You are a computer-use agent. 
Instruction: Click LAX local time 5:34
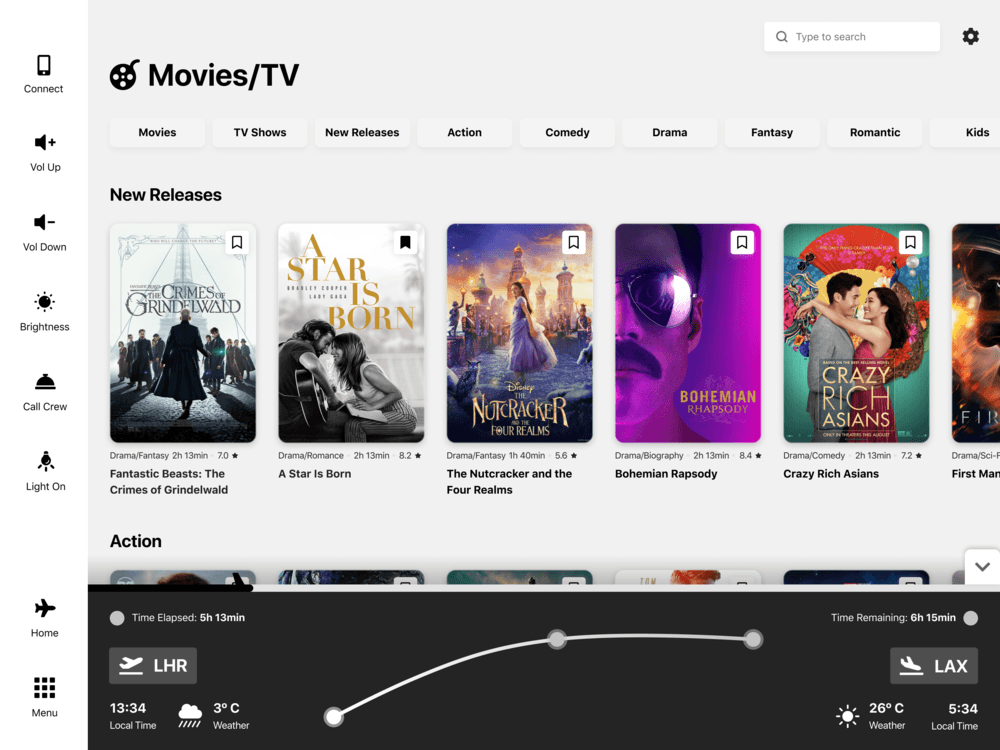tap(962, 709)
